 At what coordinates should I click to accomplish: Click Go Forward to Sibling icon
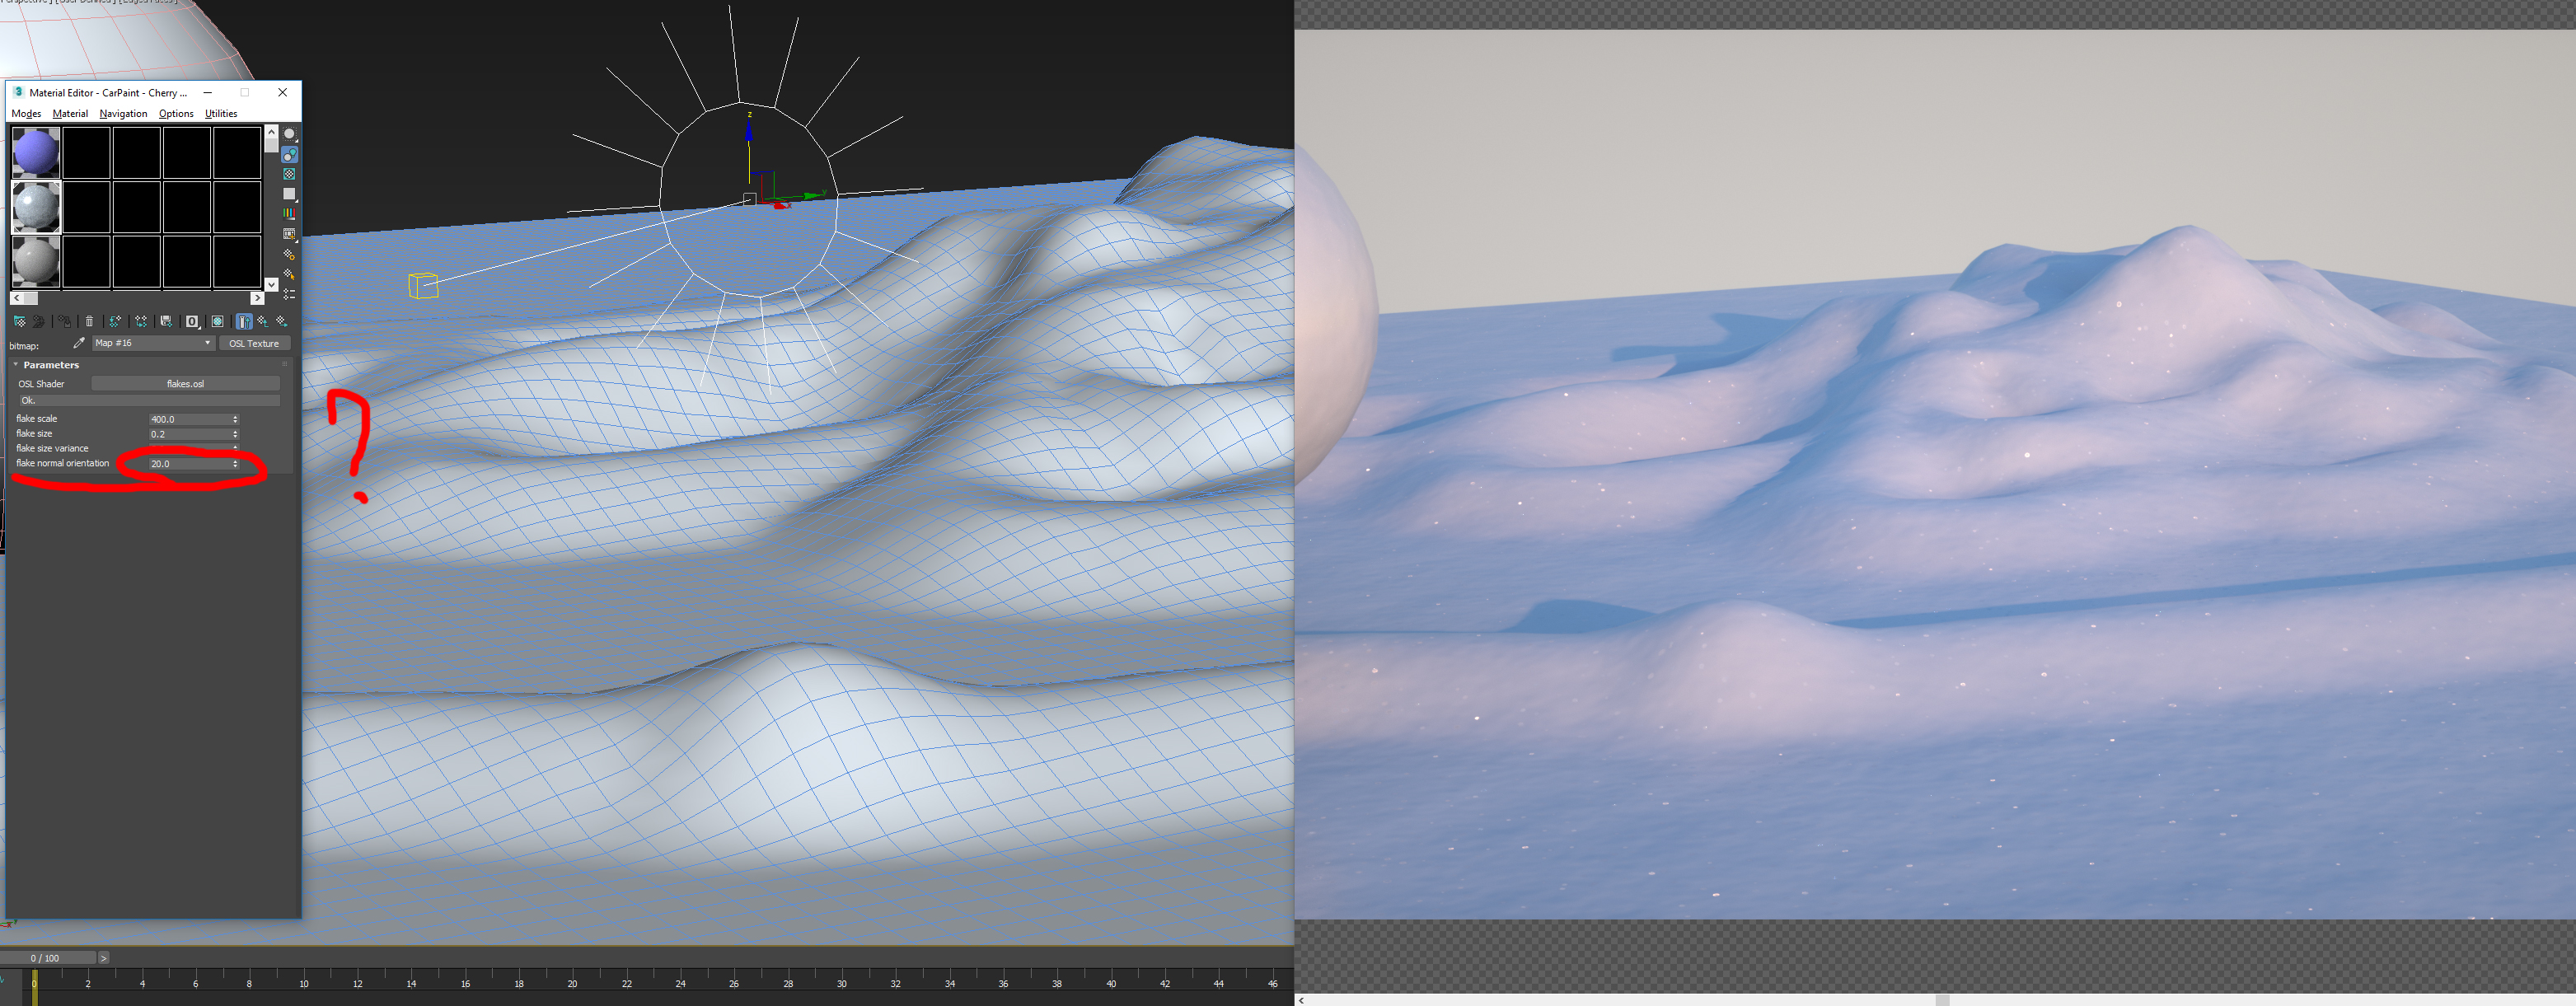click(x=282, y=322)
